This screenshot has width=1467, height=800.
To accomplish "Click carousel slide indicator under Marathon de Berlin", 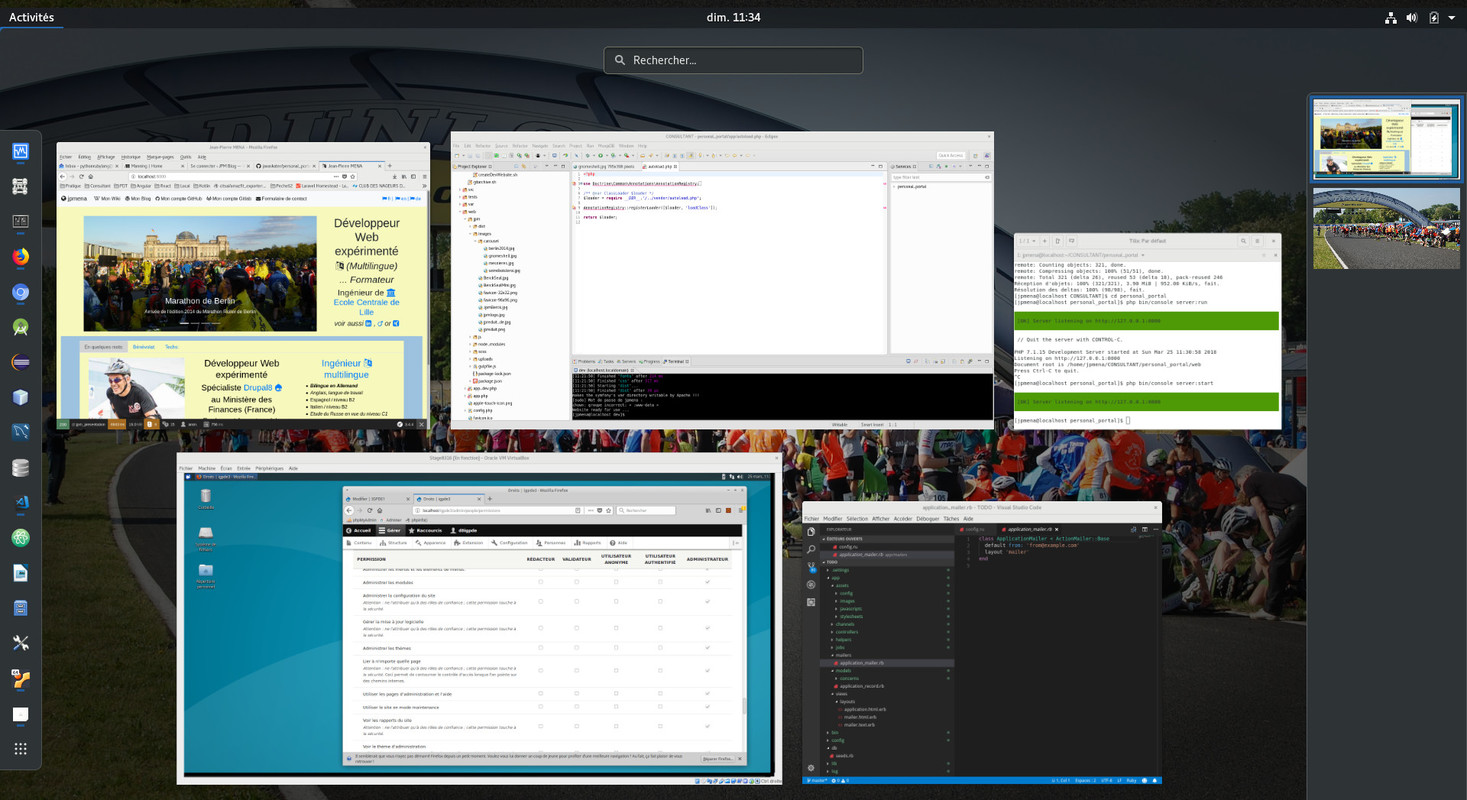I will (x=200, y=323).
